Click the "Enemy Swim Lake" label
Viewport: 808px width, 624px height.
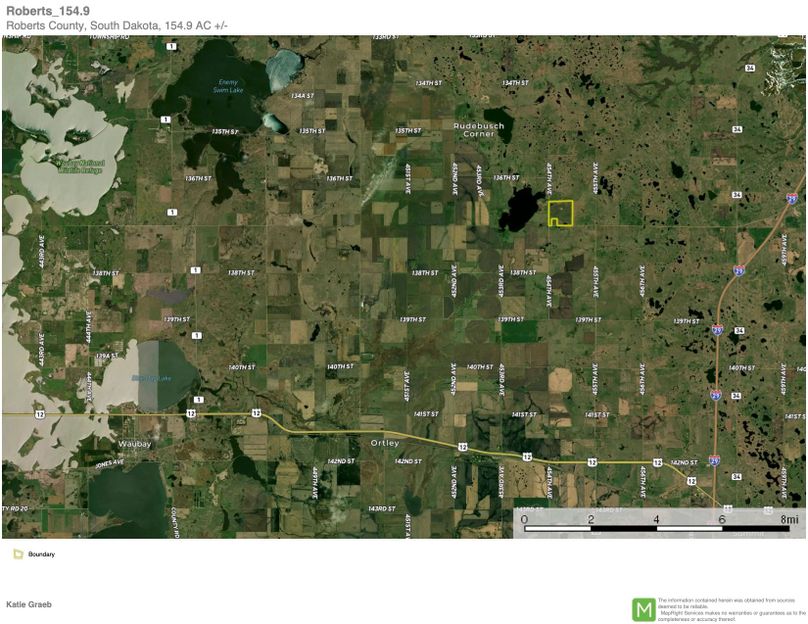[228, 86]
